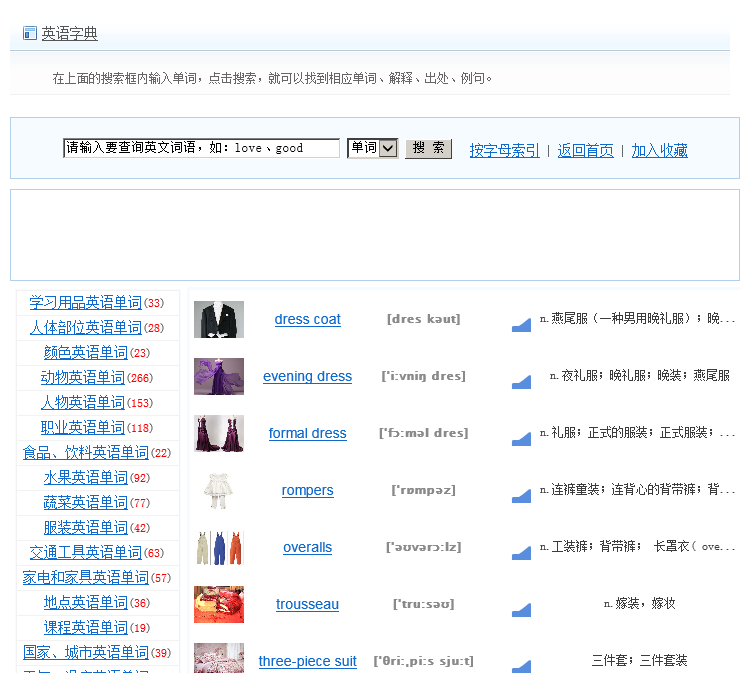Image resolution: width=740 pixels, height=673 pixels.
Task: Select 家电和家具英语单词 category
Action: tap(85, 578)
